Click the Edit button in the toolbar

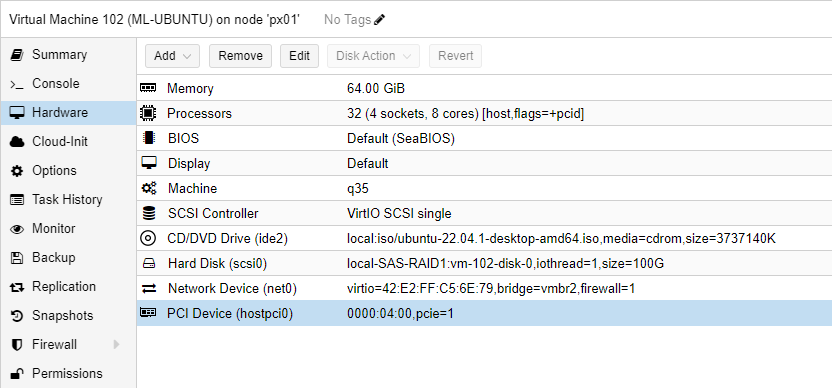click(x=299, y=56)
